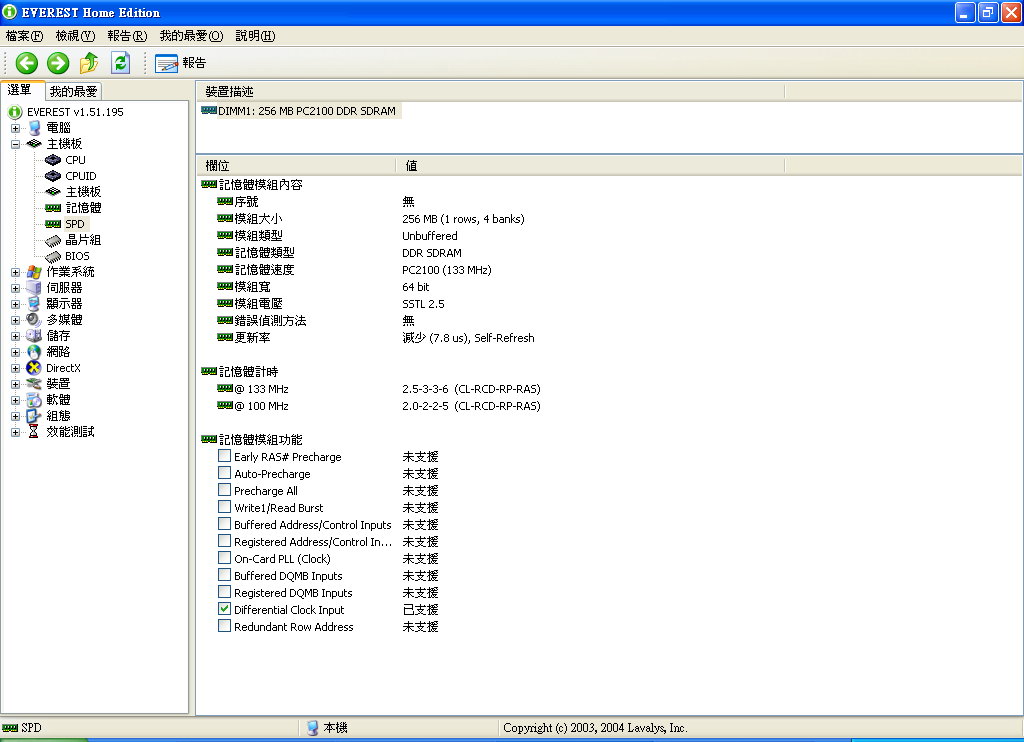
Task: Select the CPU chip icon in tree
Action: click(53, 160)
